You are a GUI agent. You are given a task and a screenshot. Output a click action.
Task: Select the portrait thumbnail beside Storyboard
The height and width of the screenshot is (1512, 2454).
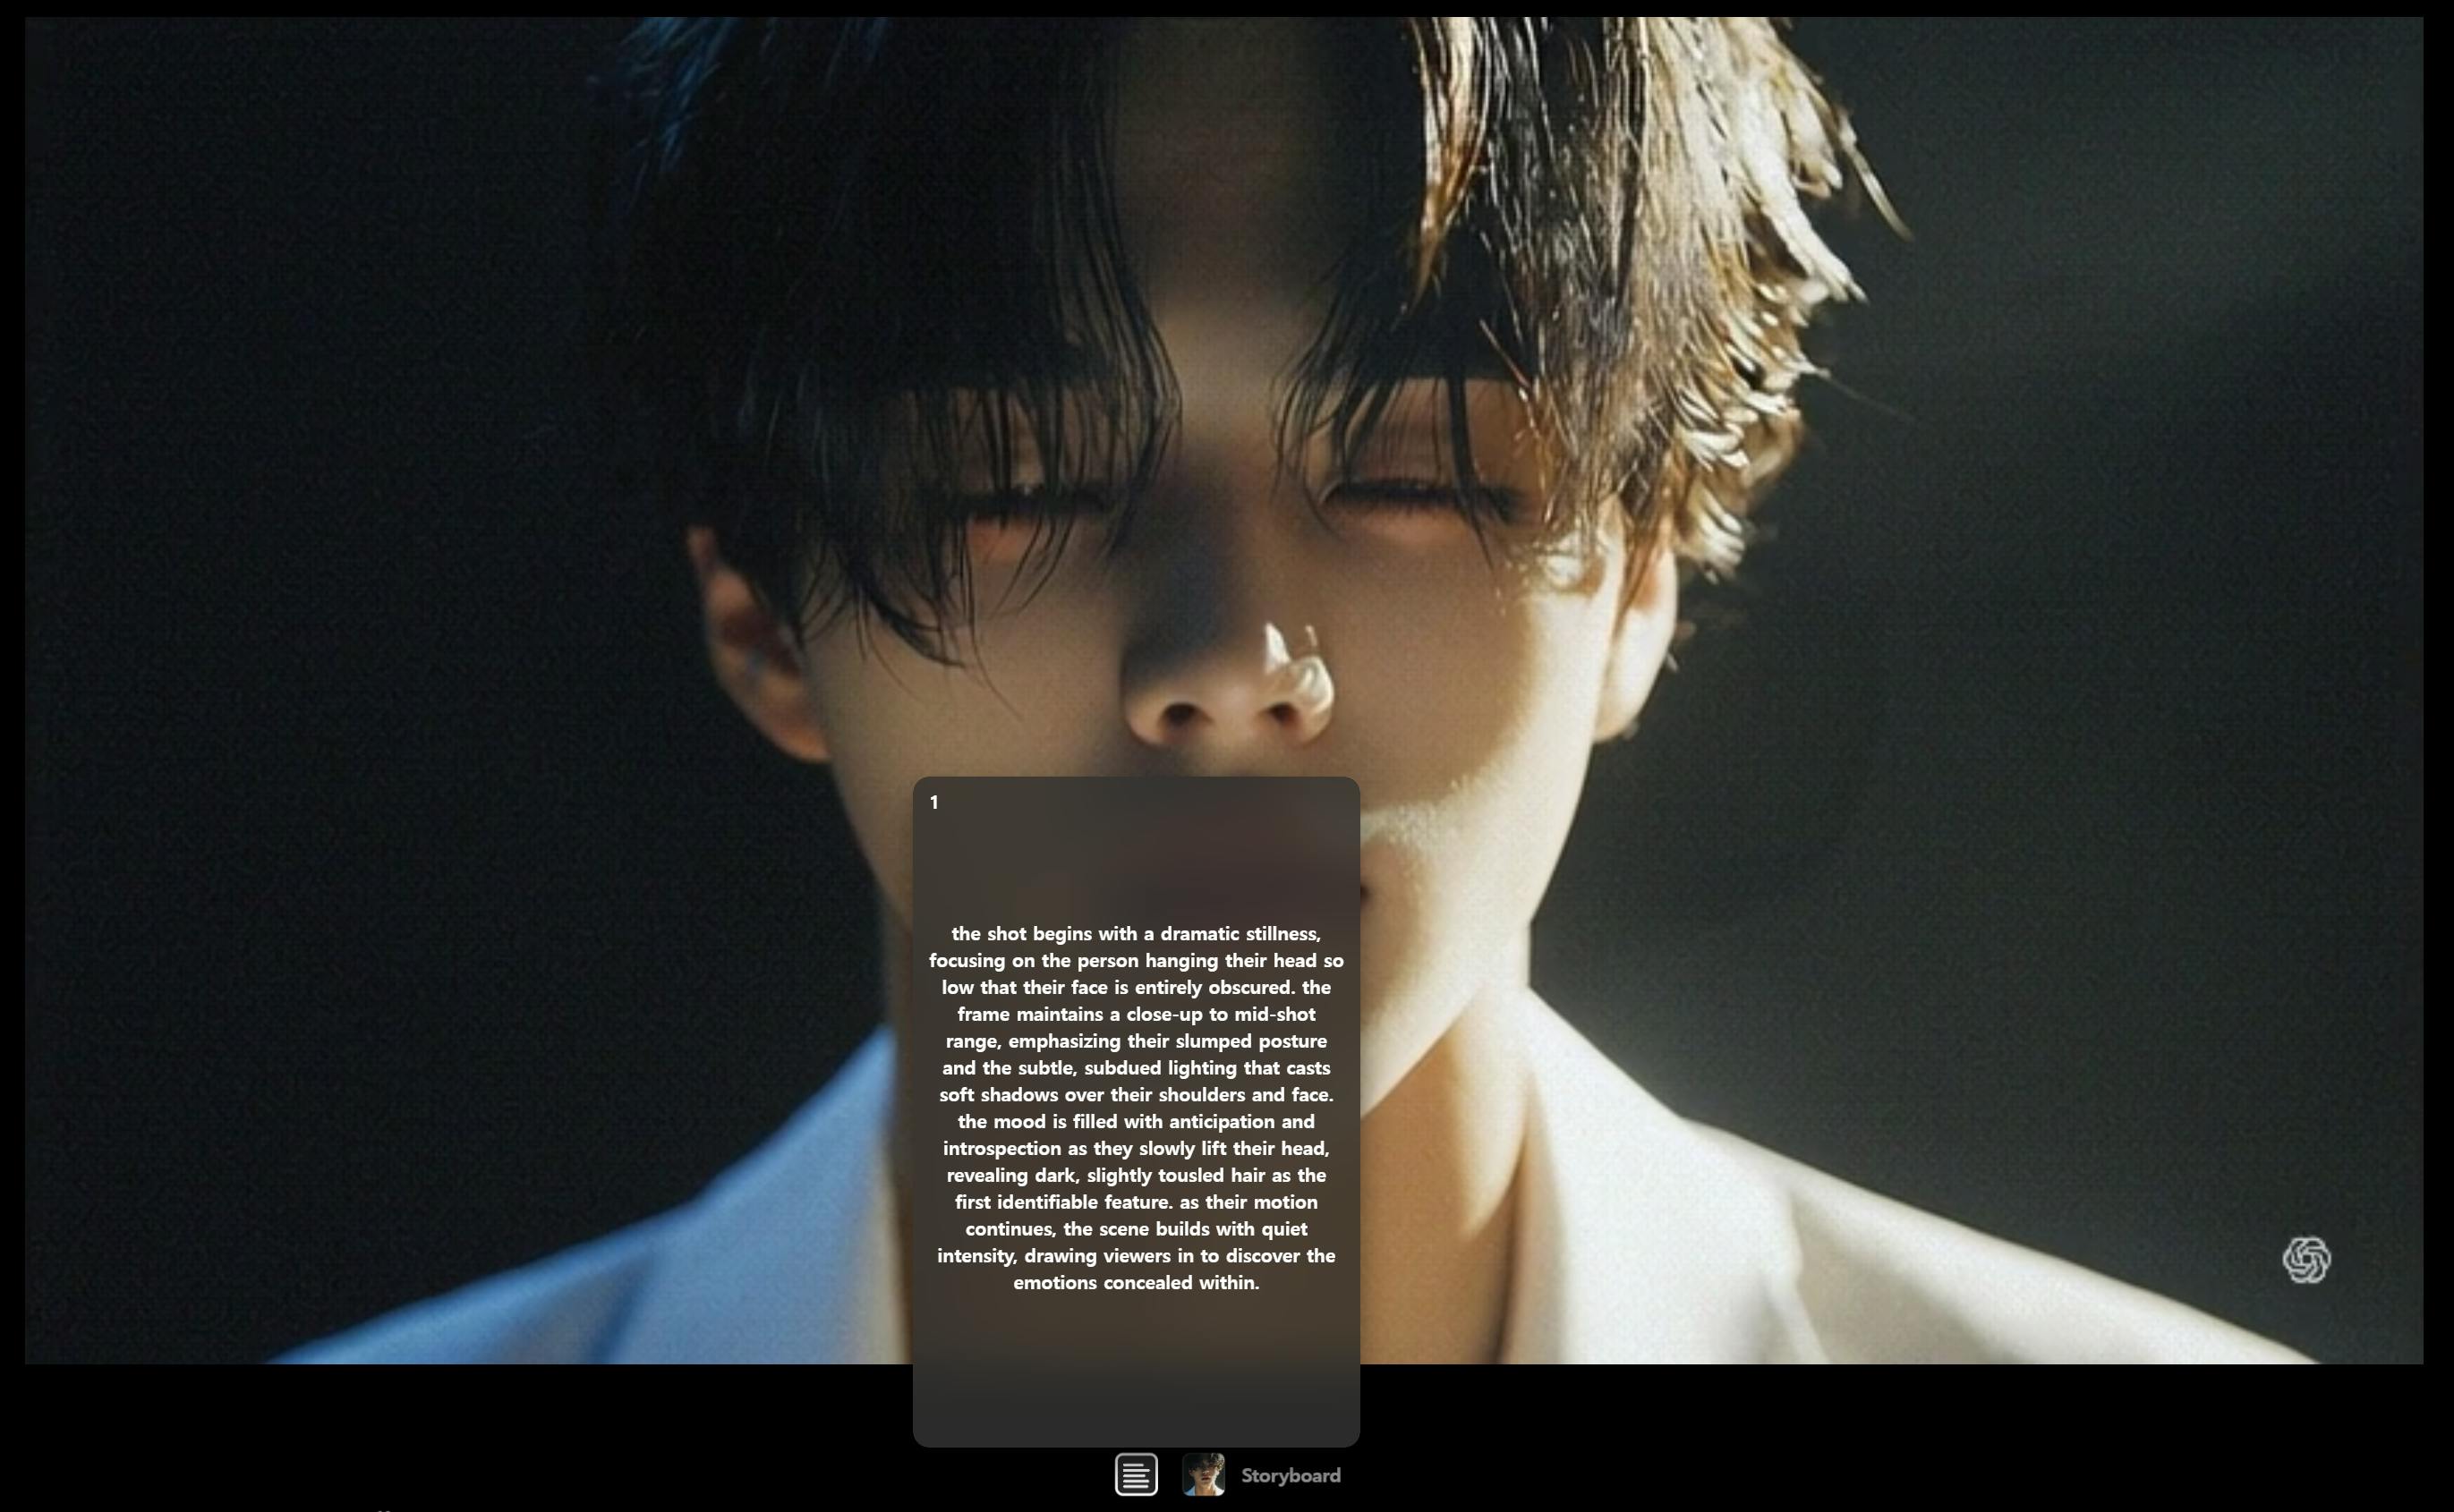pyautogui.click(x=1203, y=1475)
